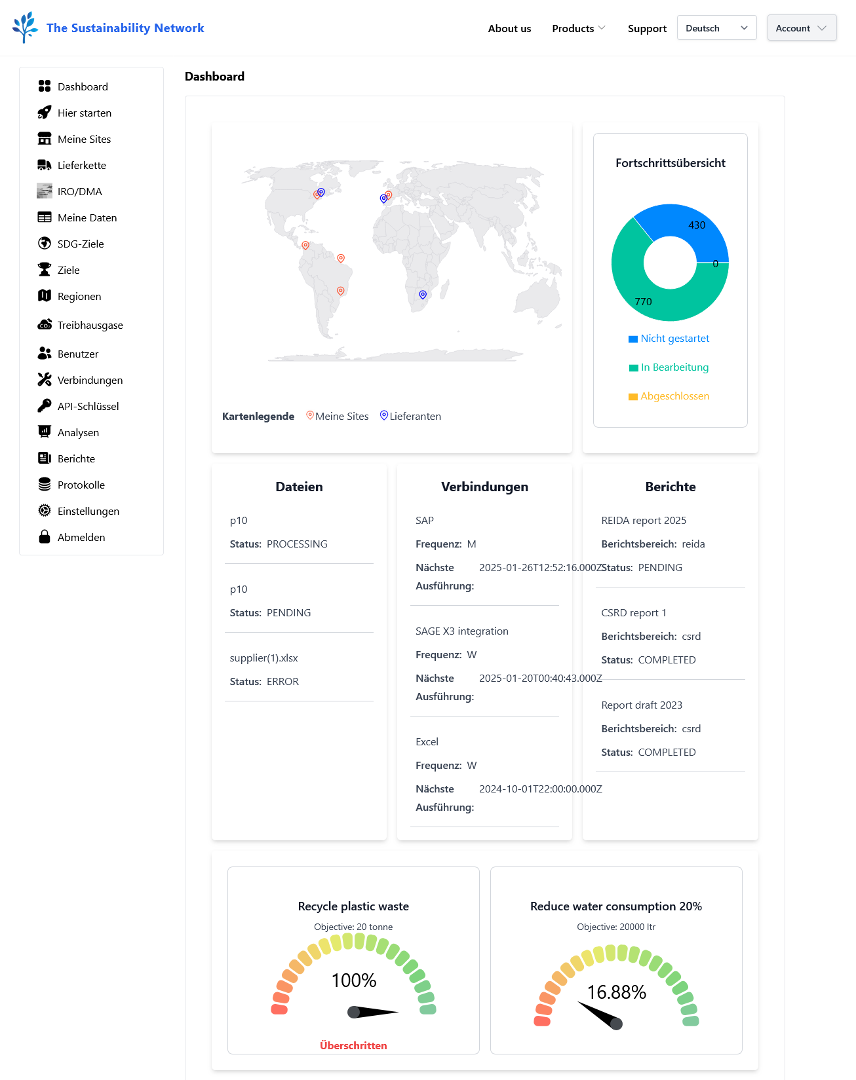Click the table icon beside Meine Daten
Viewport: 856px width, 1080px height.
(x=45, y=217)
